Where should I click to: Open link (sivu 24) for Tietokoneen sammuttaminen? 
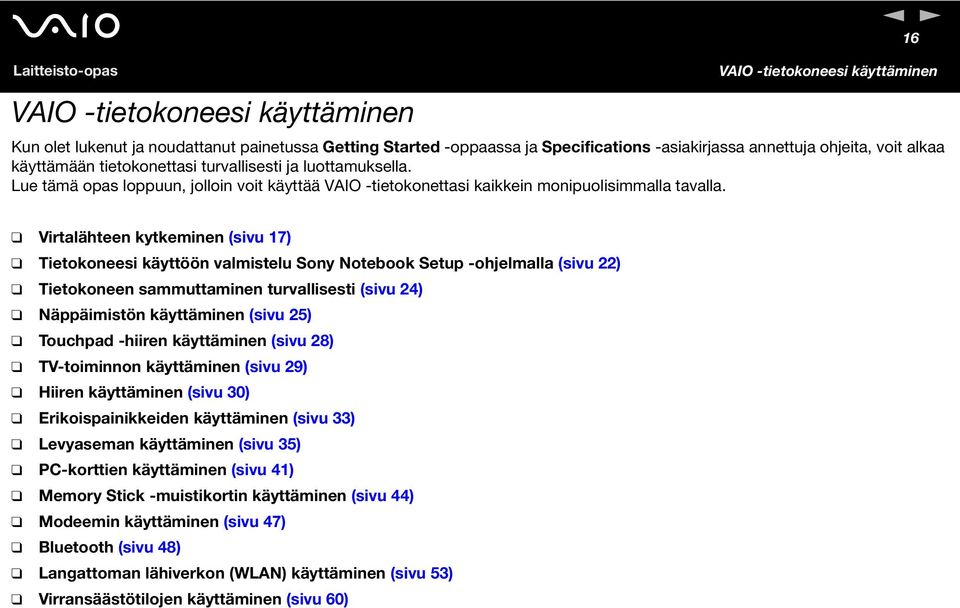pyautogui.click(x=391, y=289)
